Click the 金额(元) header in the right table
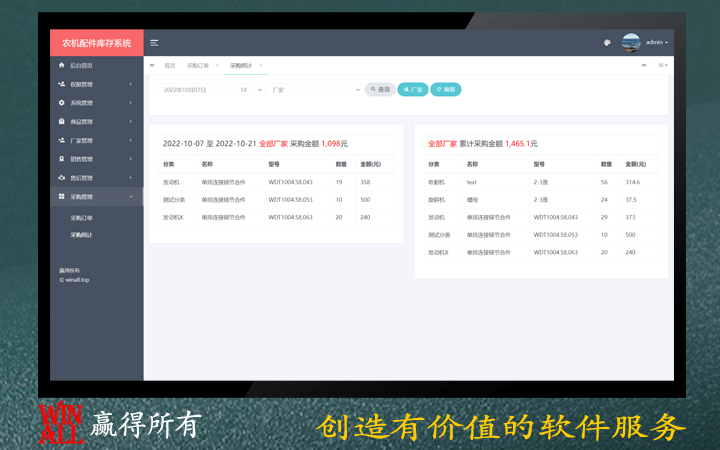This screenshot has height=450, width=720. point(636,164)
